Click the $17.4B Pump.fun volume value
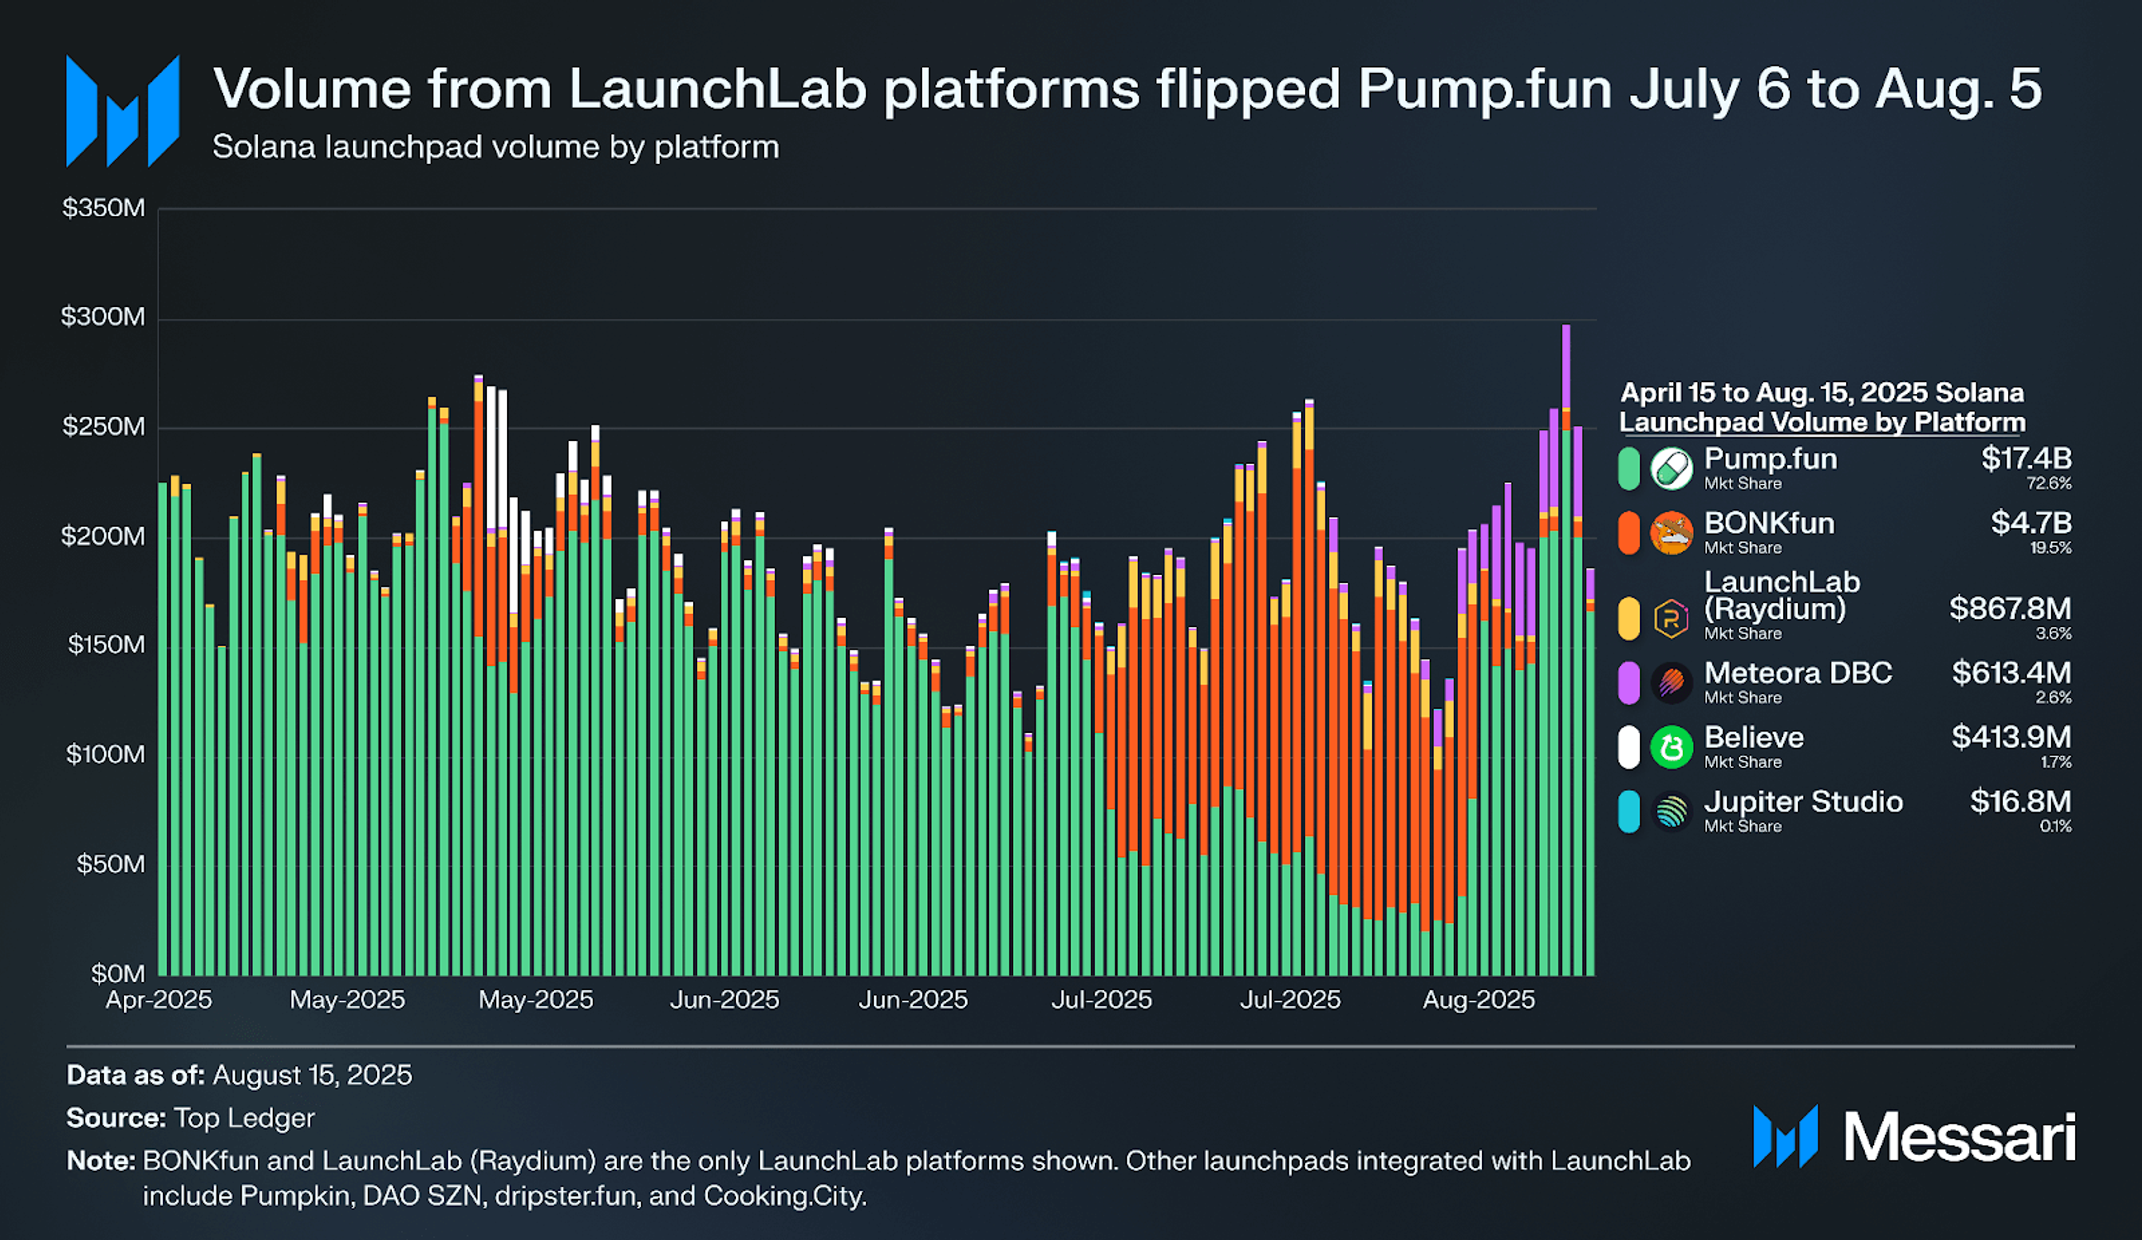This screenshot has height=1240, width=2142. [2026, 459]
